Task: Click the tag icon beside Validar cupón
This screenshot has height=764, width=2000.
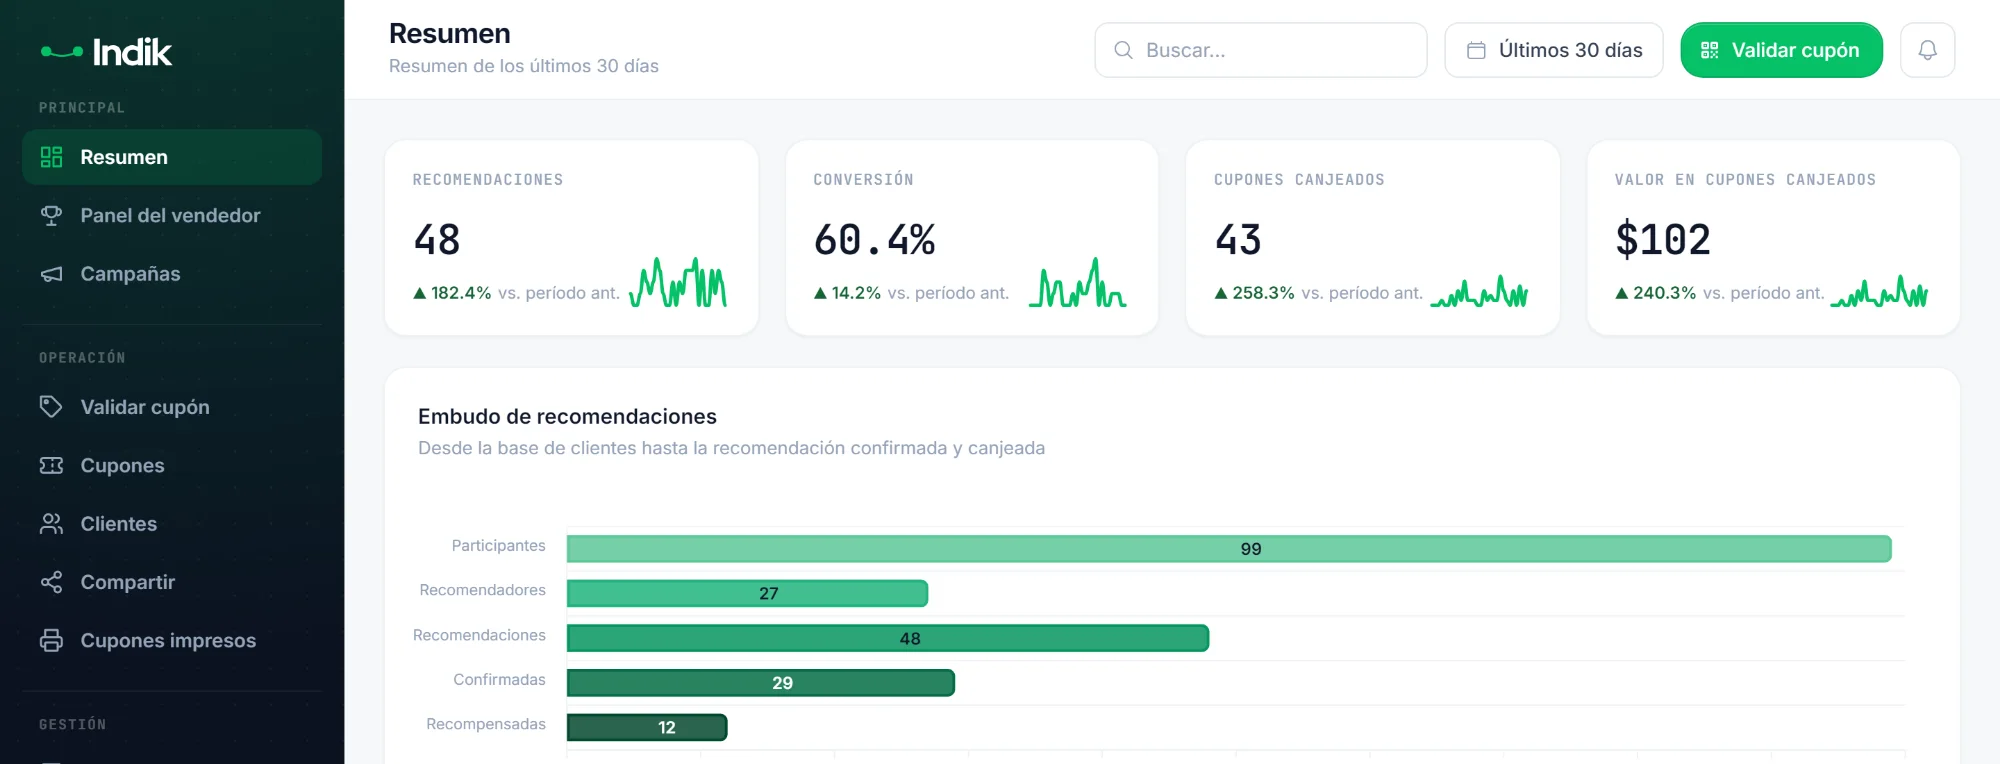Action: click(51, 407)
